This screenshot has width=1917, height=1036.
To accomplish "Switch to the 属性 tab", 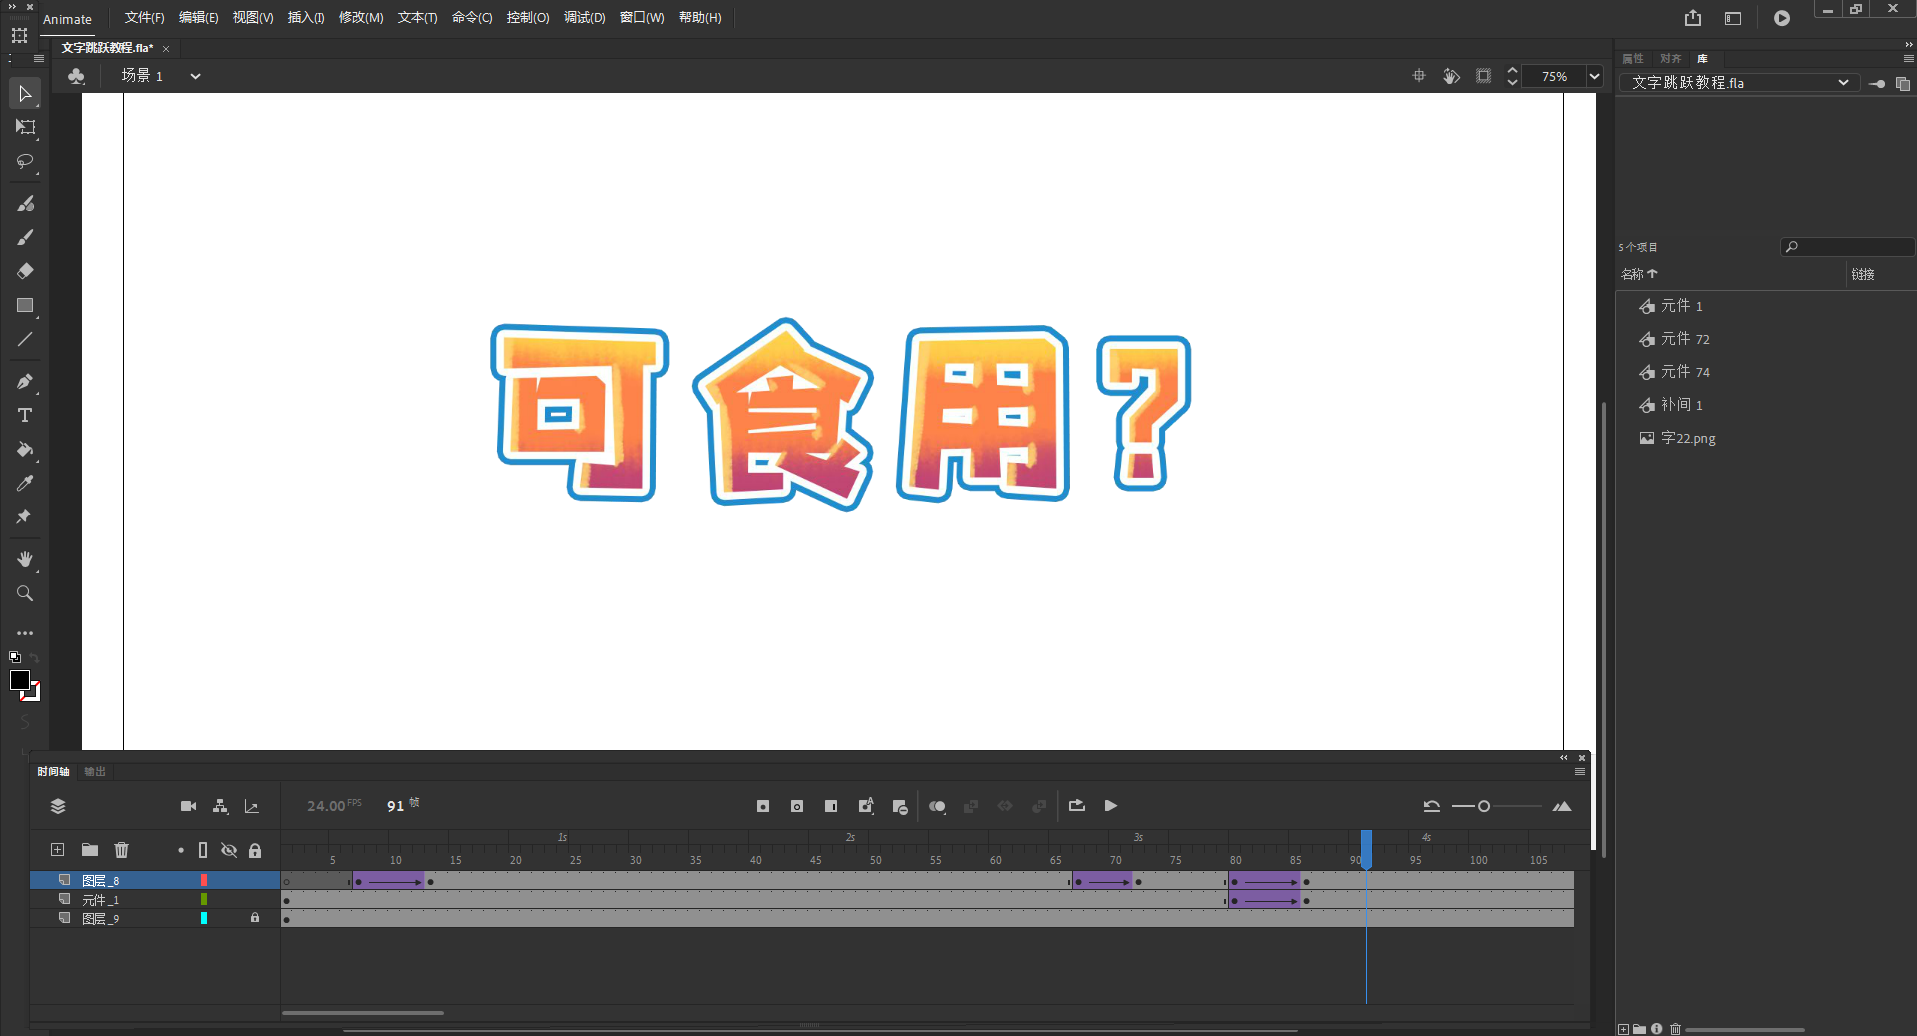I will [x=1633, y=59].
